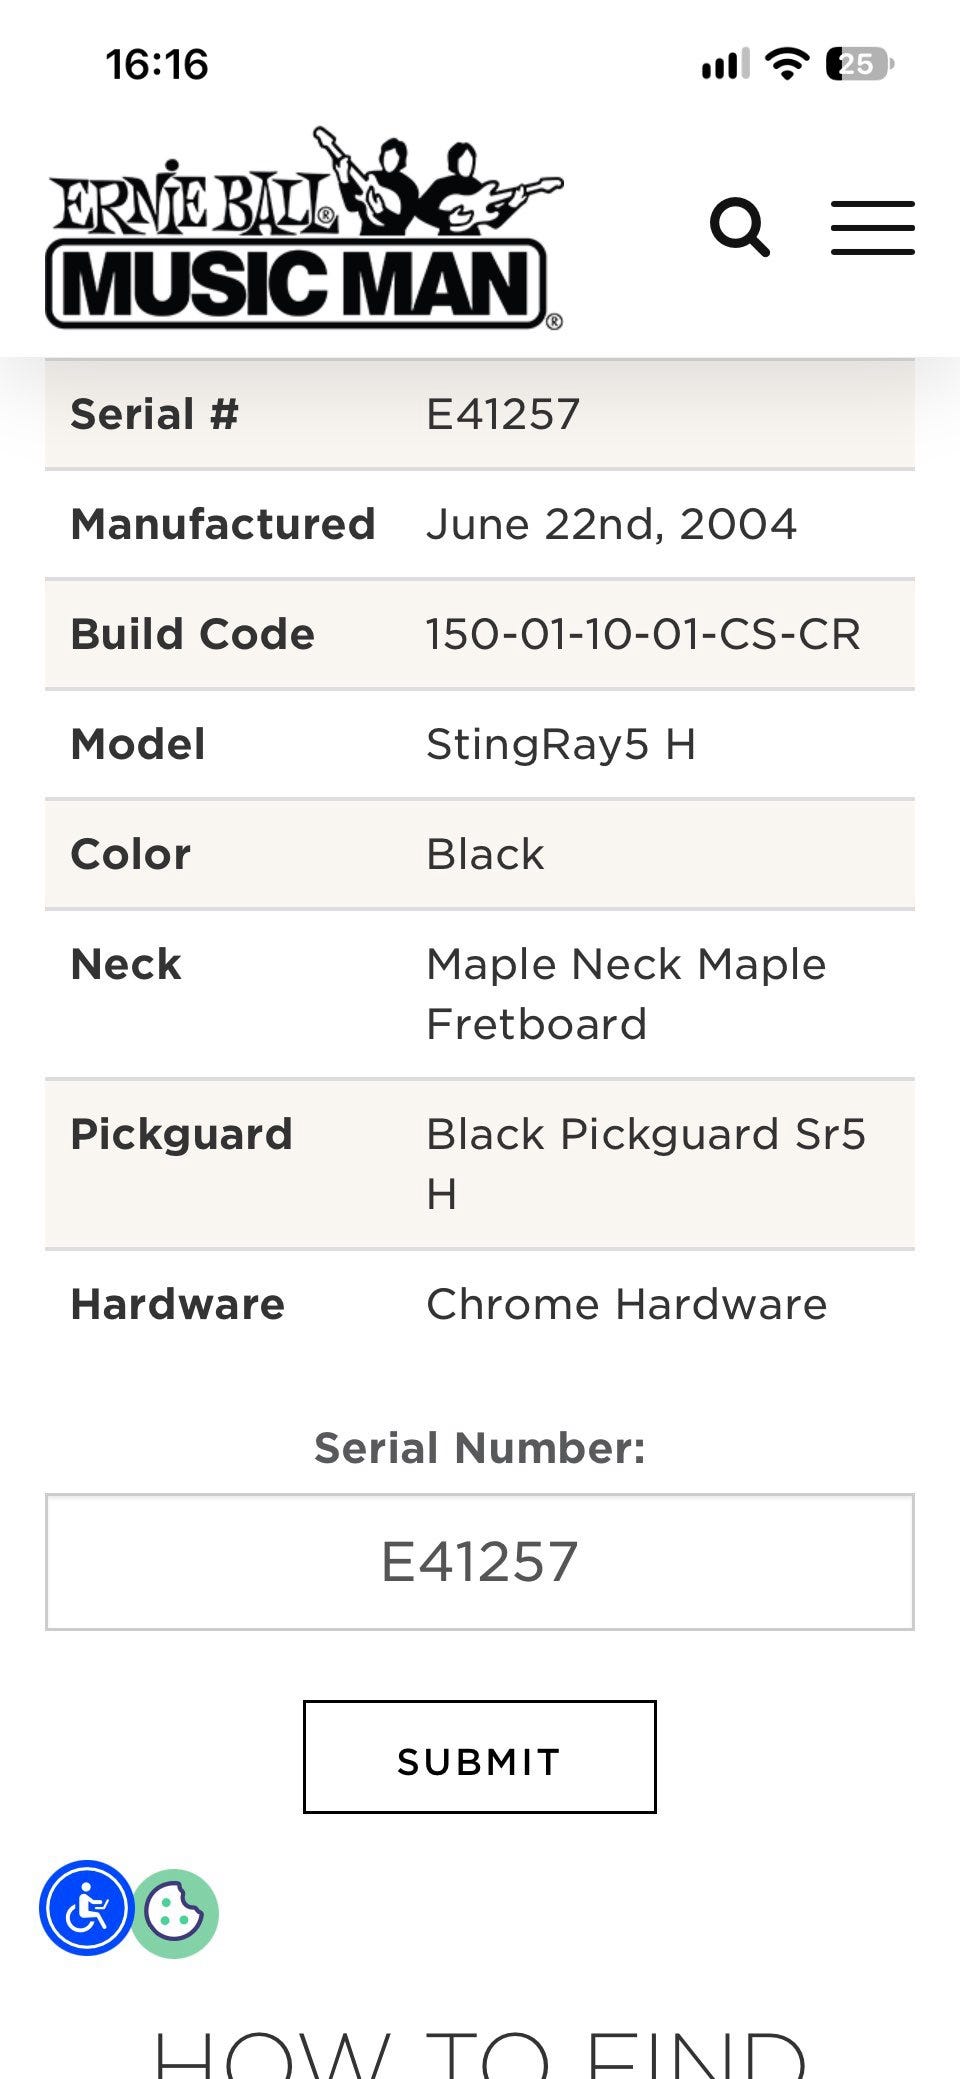Tap the 16:16 clock in status bar
Screen dimensions: 960x2079
[157, 65]
